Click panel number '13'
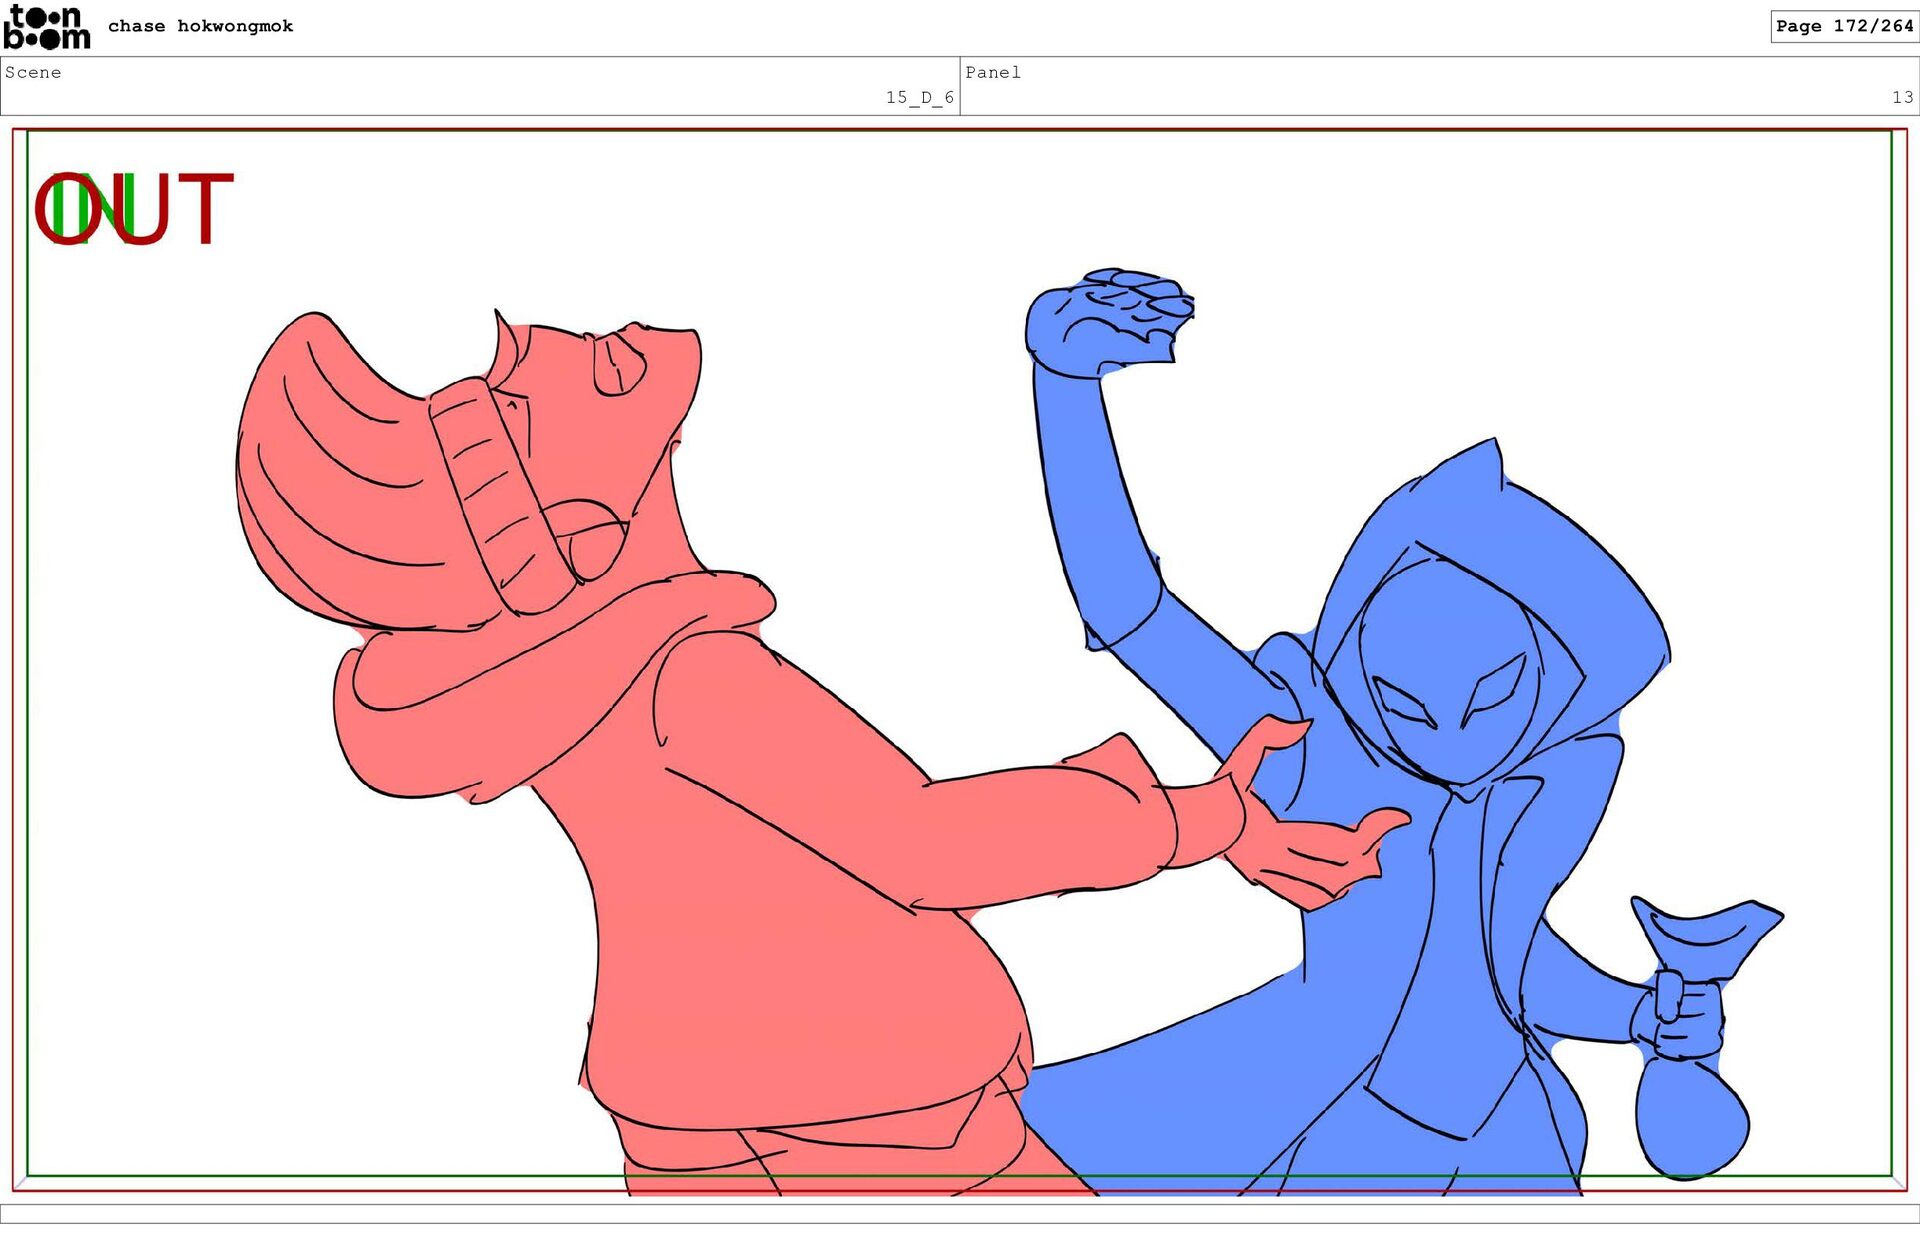Screen dimensions: 1920x1242 (x=1901, y=97)
